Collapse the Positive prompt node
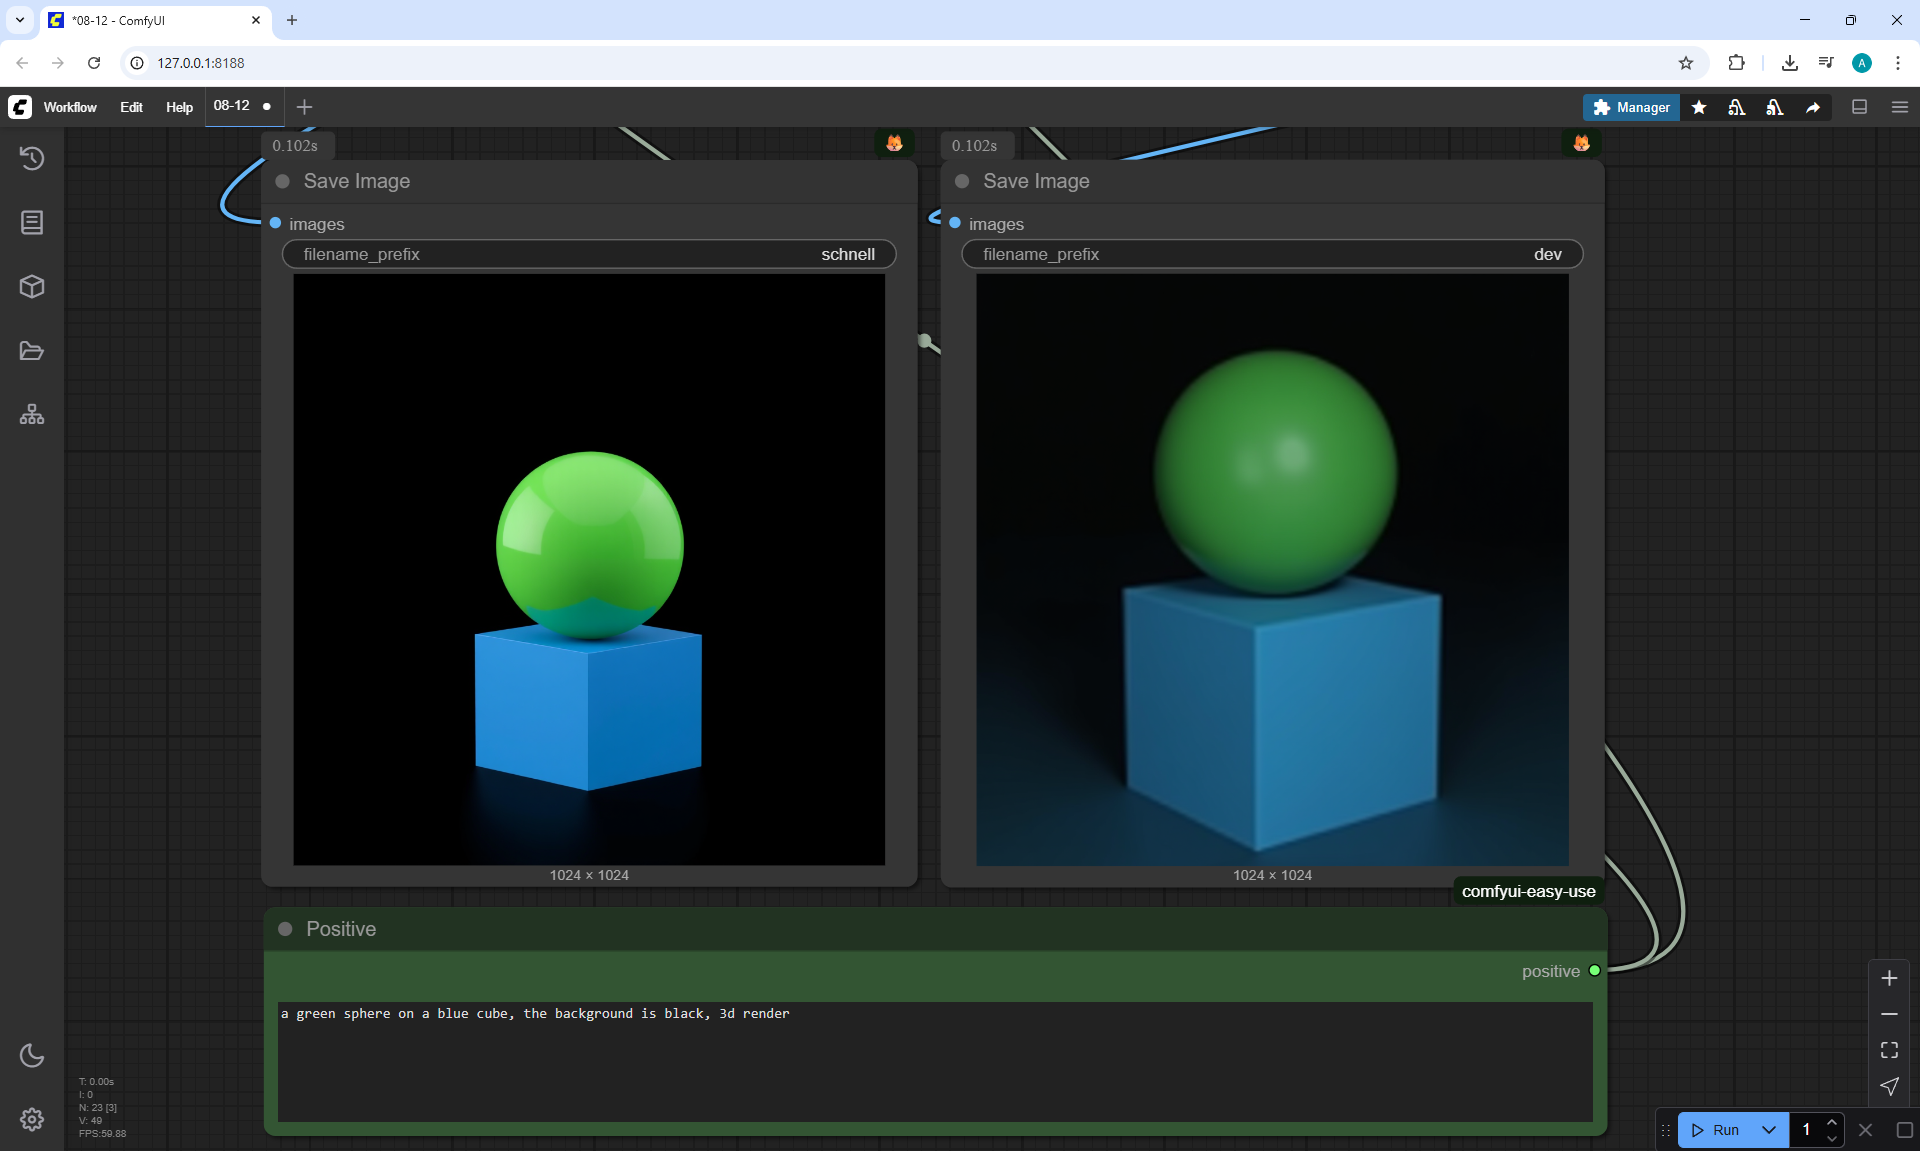 tap(285, 929)
